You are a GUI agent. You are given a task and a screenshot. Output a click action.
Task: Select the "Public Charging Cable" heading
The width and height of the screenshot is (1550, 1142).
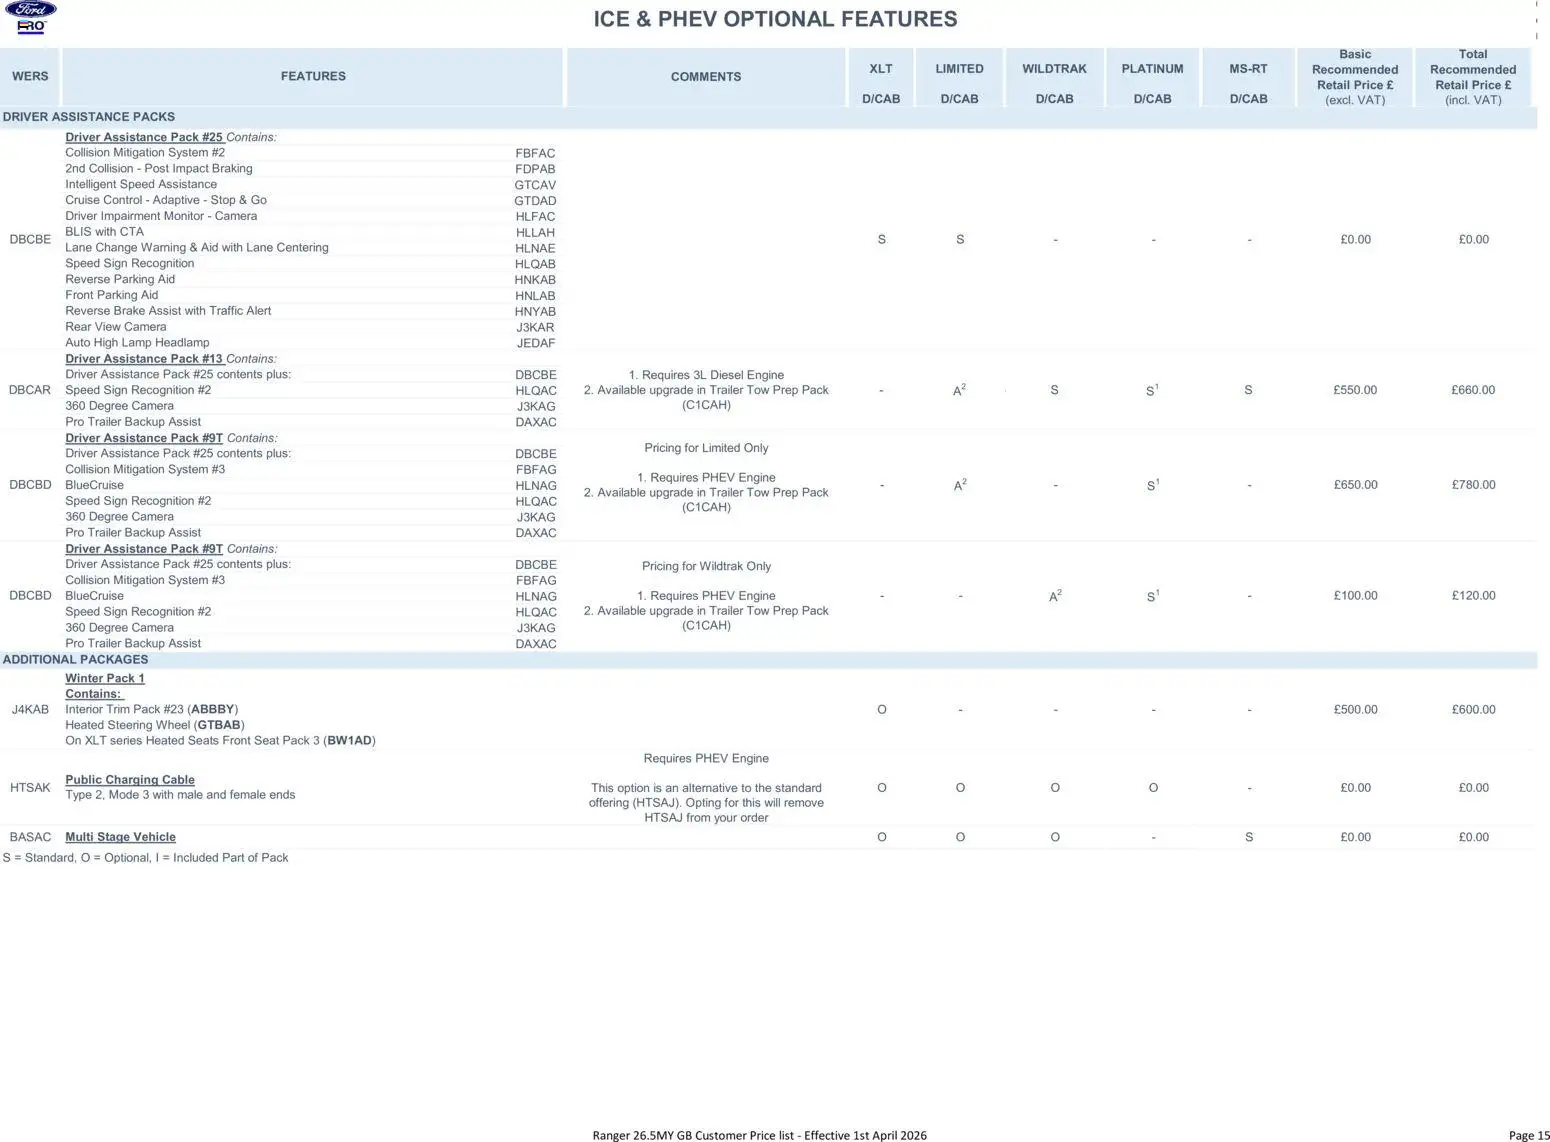(x=130, y=780)
